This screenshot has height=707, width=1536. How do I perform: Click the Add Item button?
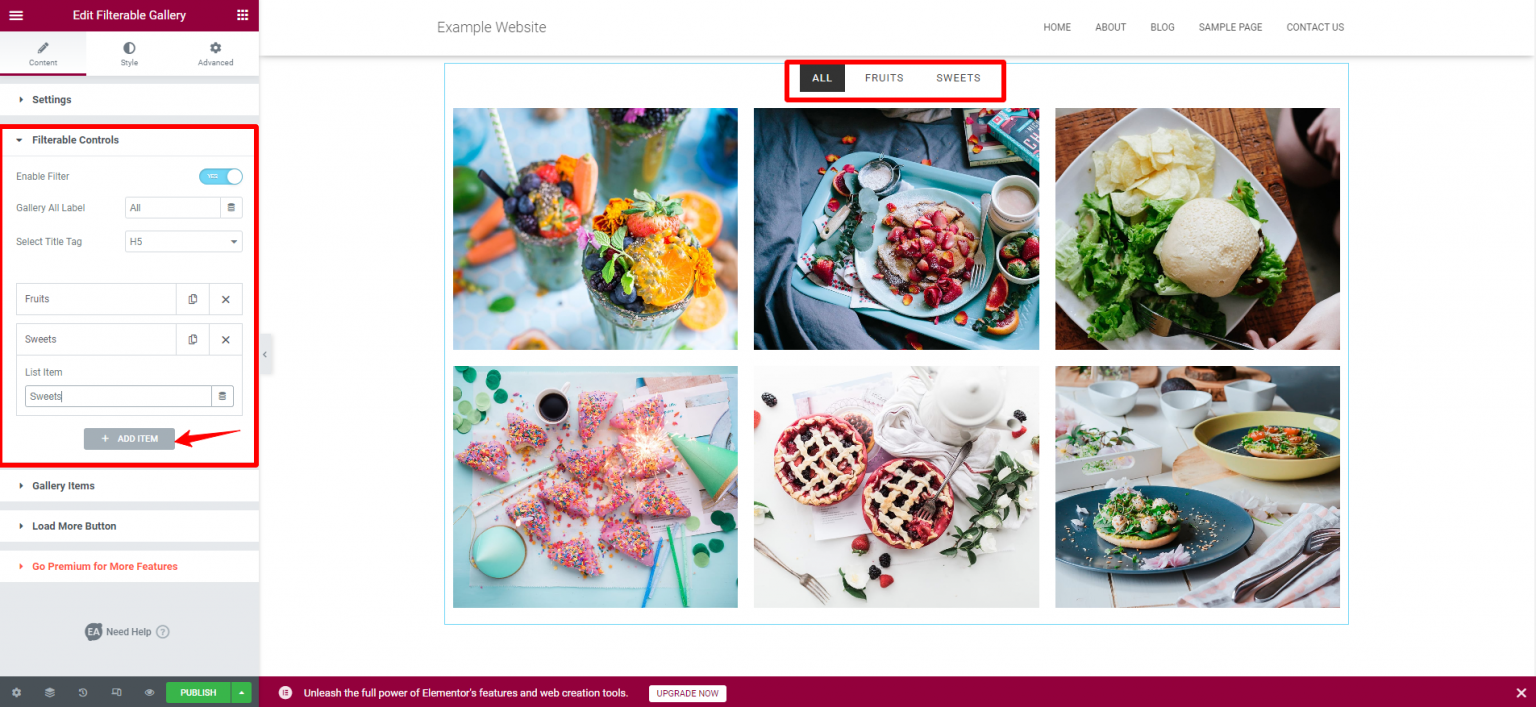click(x=129, y=438)
